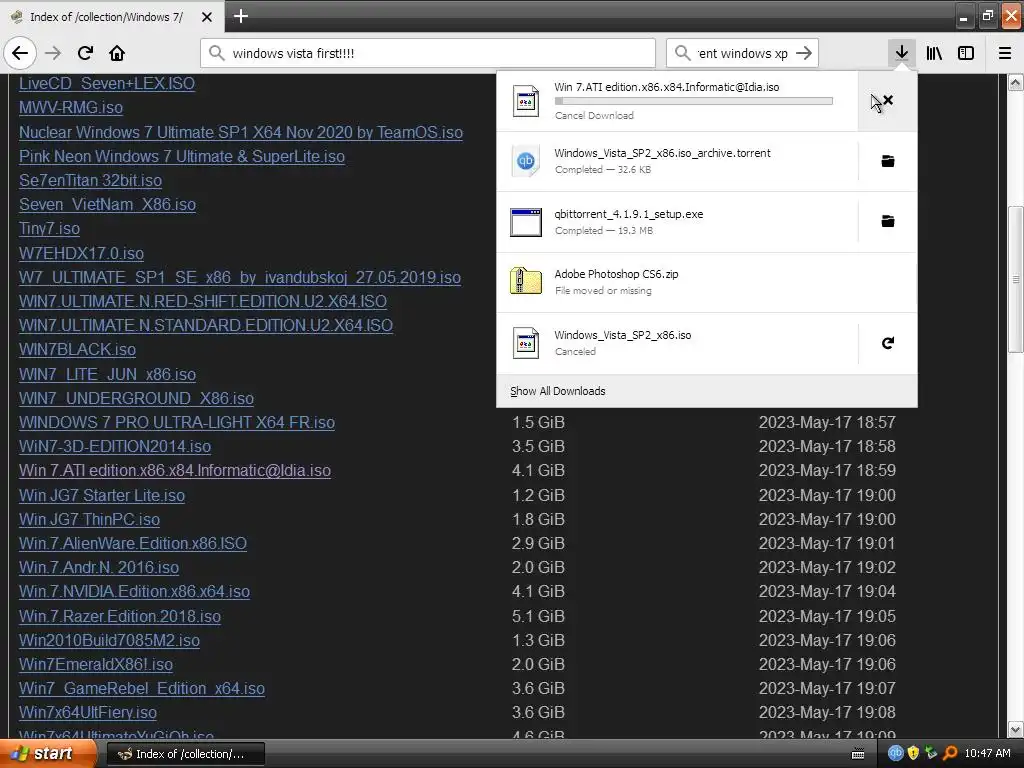Open Win7_GameRebel_Edition_x64.iso link
1024x768 pixels.
[142, 689]
